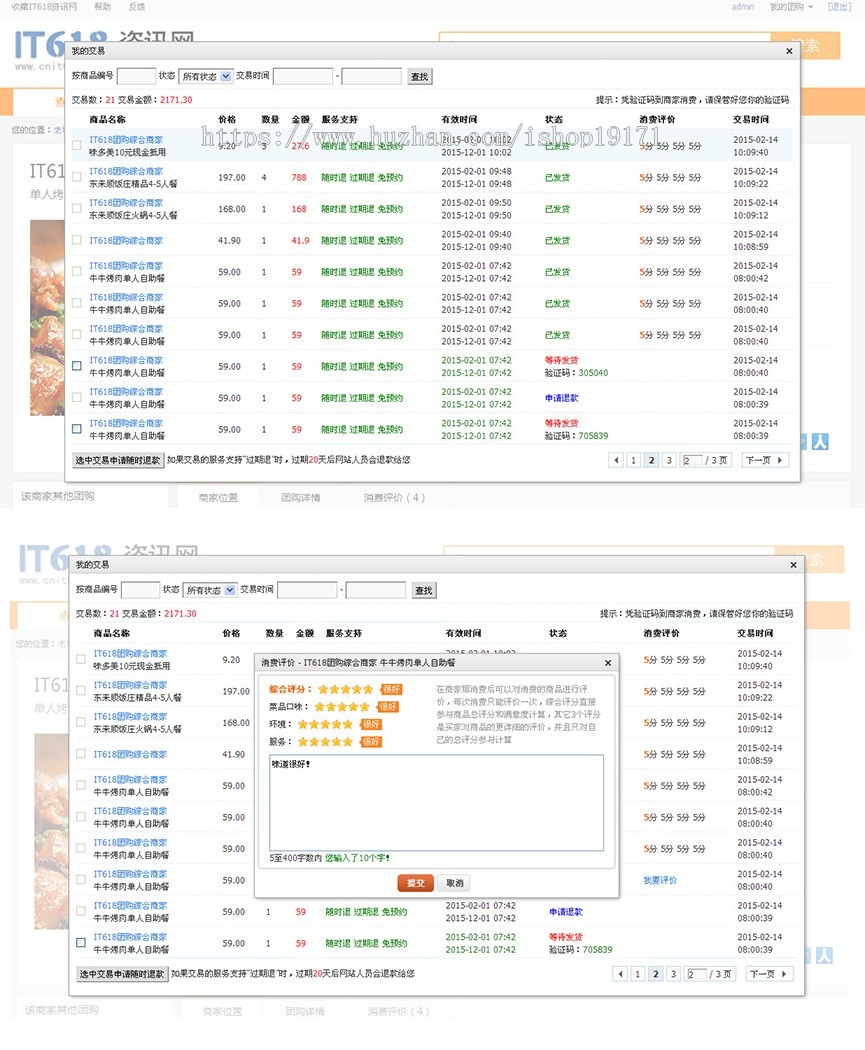Image resolution: width=865 pixels, height=1050 pixels.
Task: Tick checkbox for the 41.90 row in upper dialog
Action: coord(77,240)
